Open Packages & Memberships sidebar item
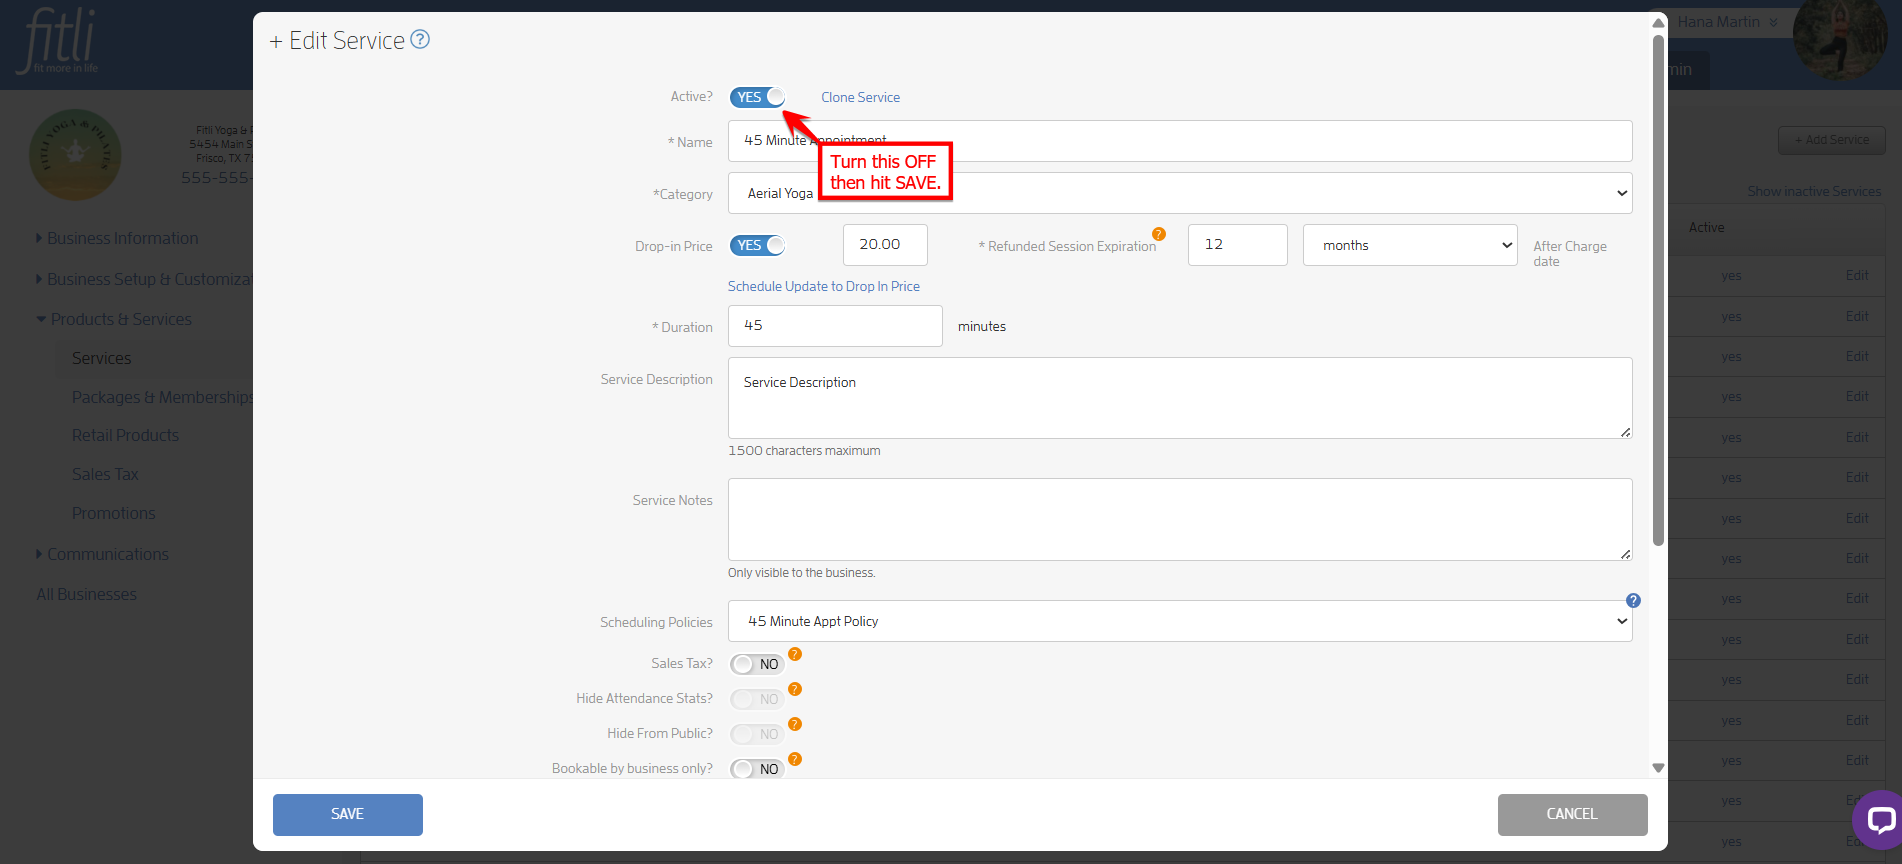Screen dimensions: 1902x864 [162, 397]
